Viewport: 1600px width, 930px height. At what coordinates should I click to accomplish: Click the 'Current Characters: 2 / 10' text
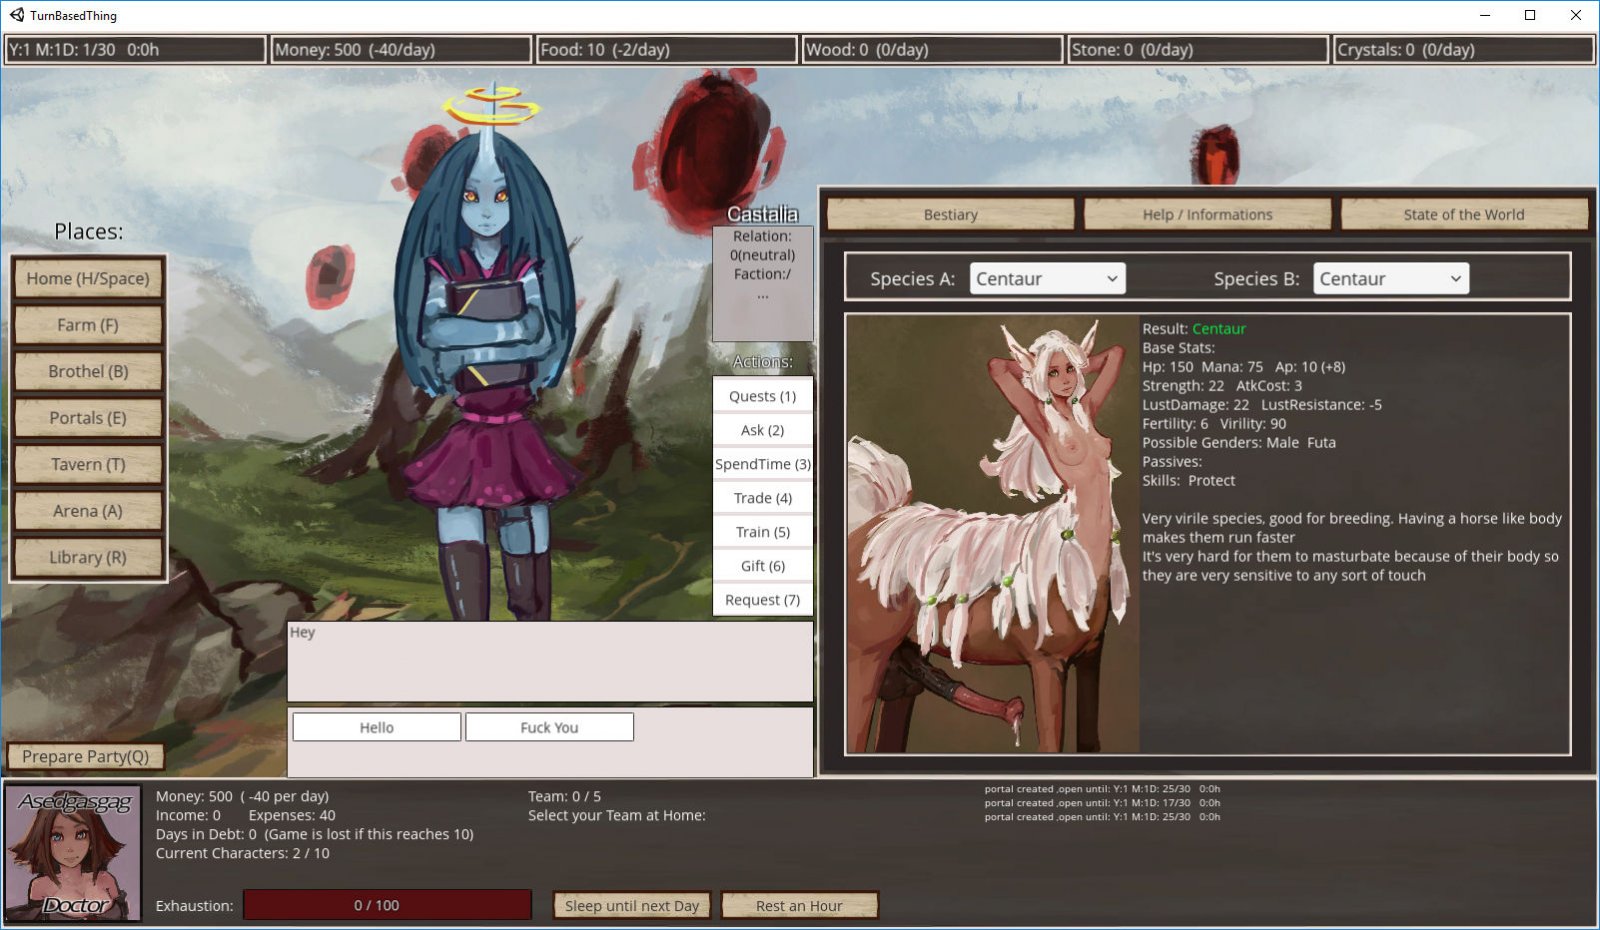242,853
